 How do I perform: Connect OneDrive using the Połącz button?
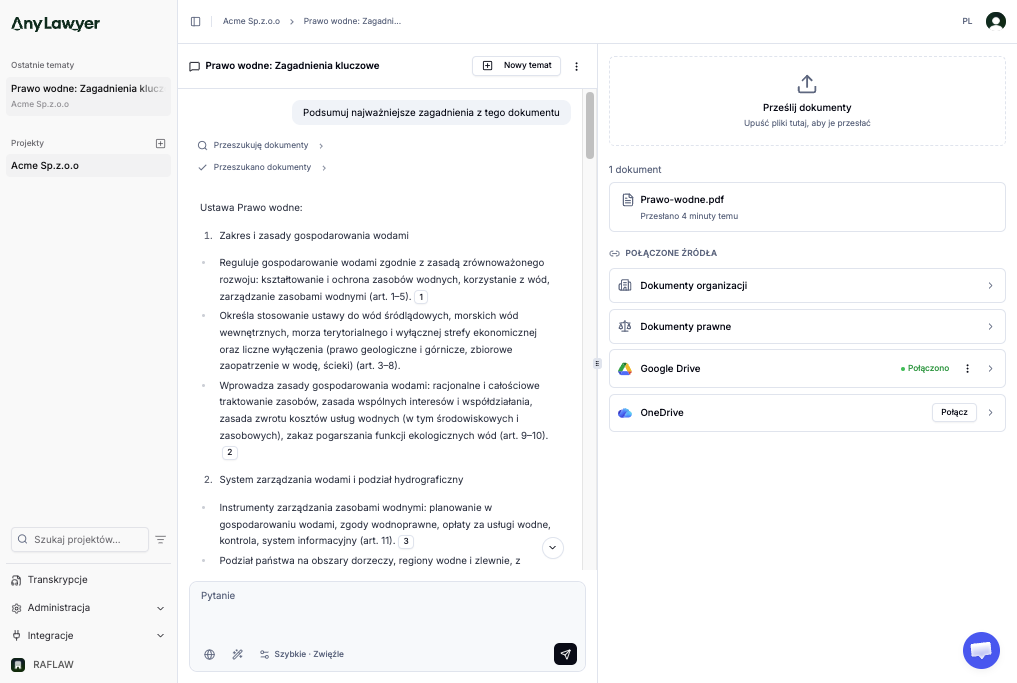pyautogui.click(x=954, y=412)
